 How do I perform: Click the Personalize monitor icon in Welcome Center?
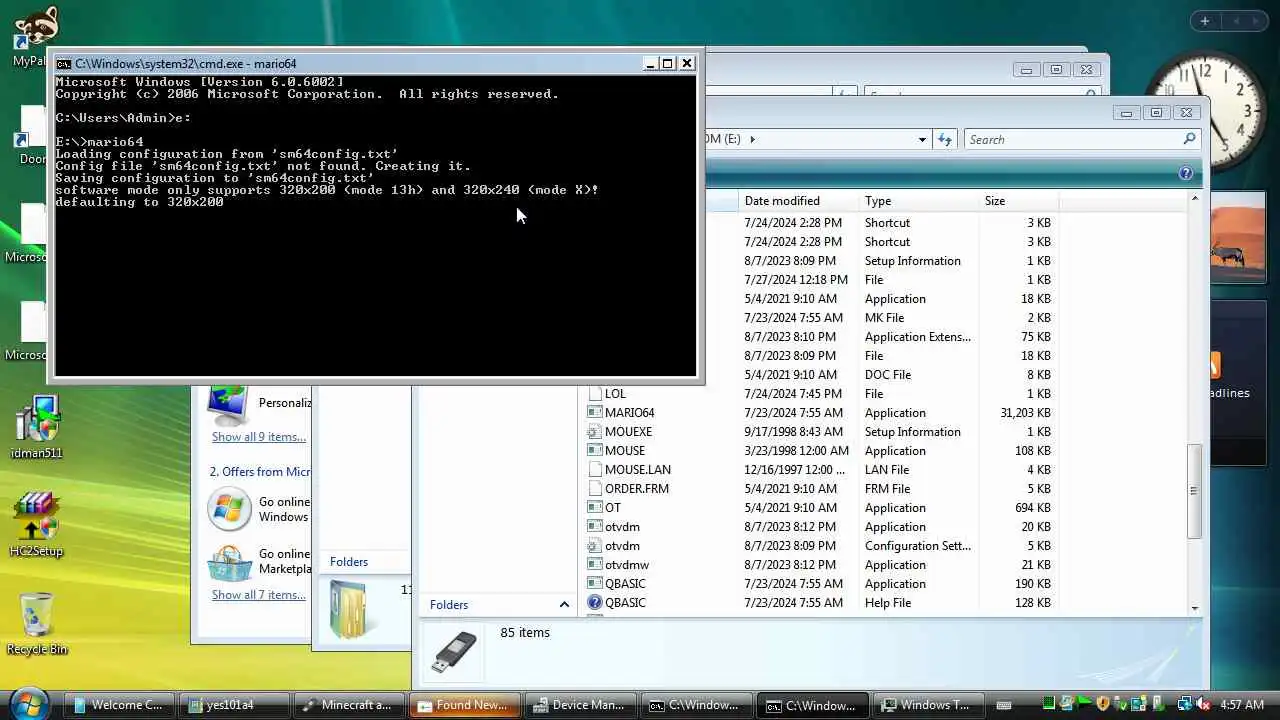228,404
